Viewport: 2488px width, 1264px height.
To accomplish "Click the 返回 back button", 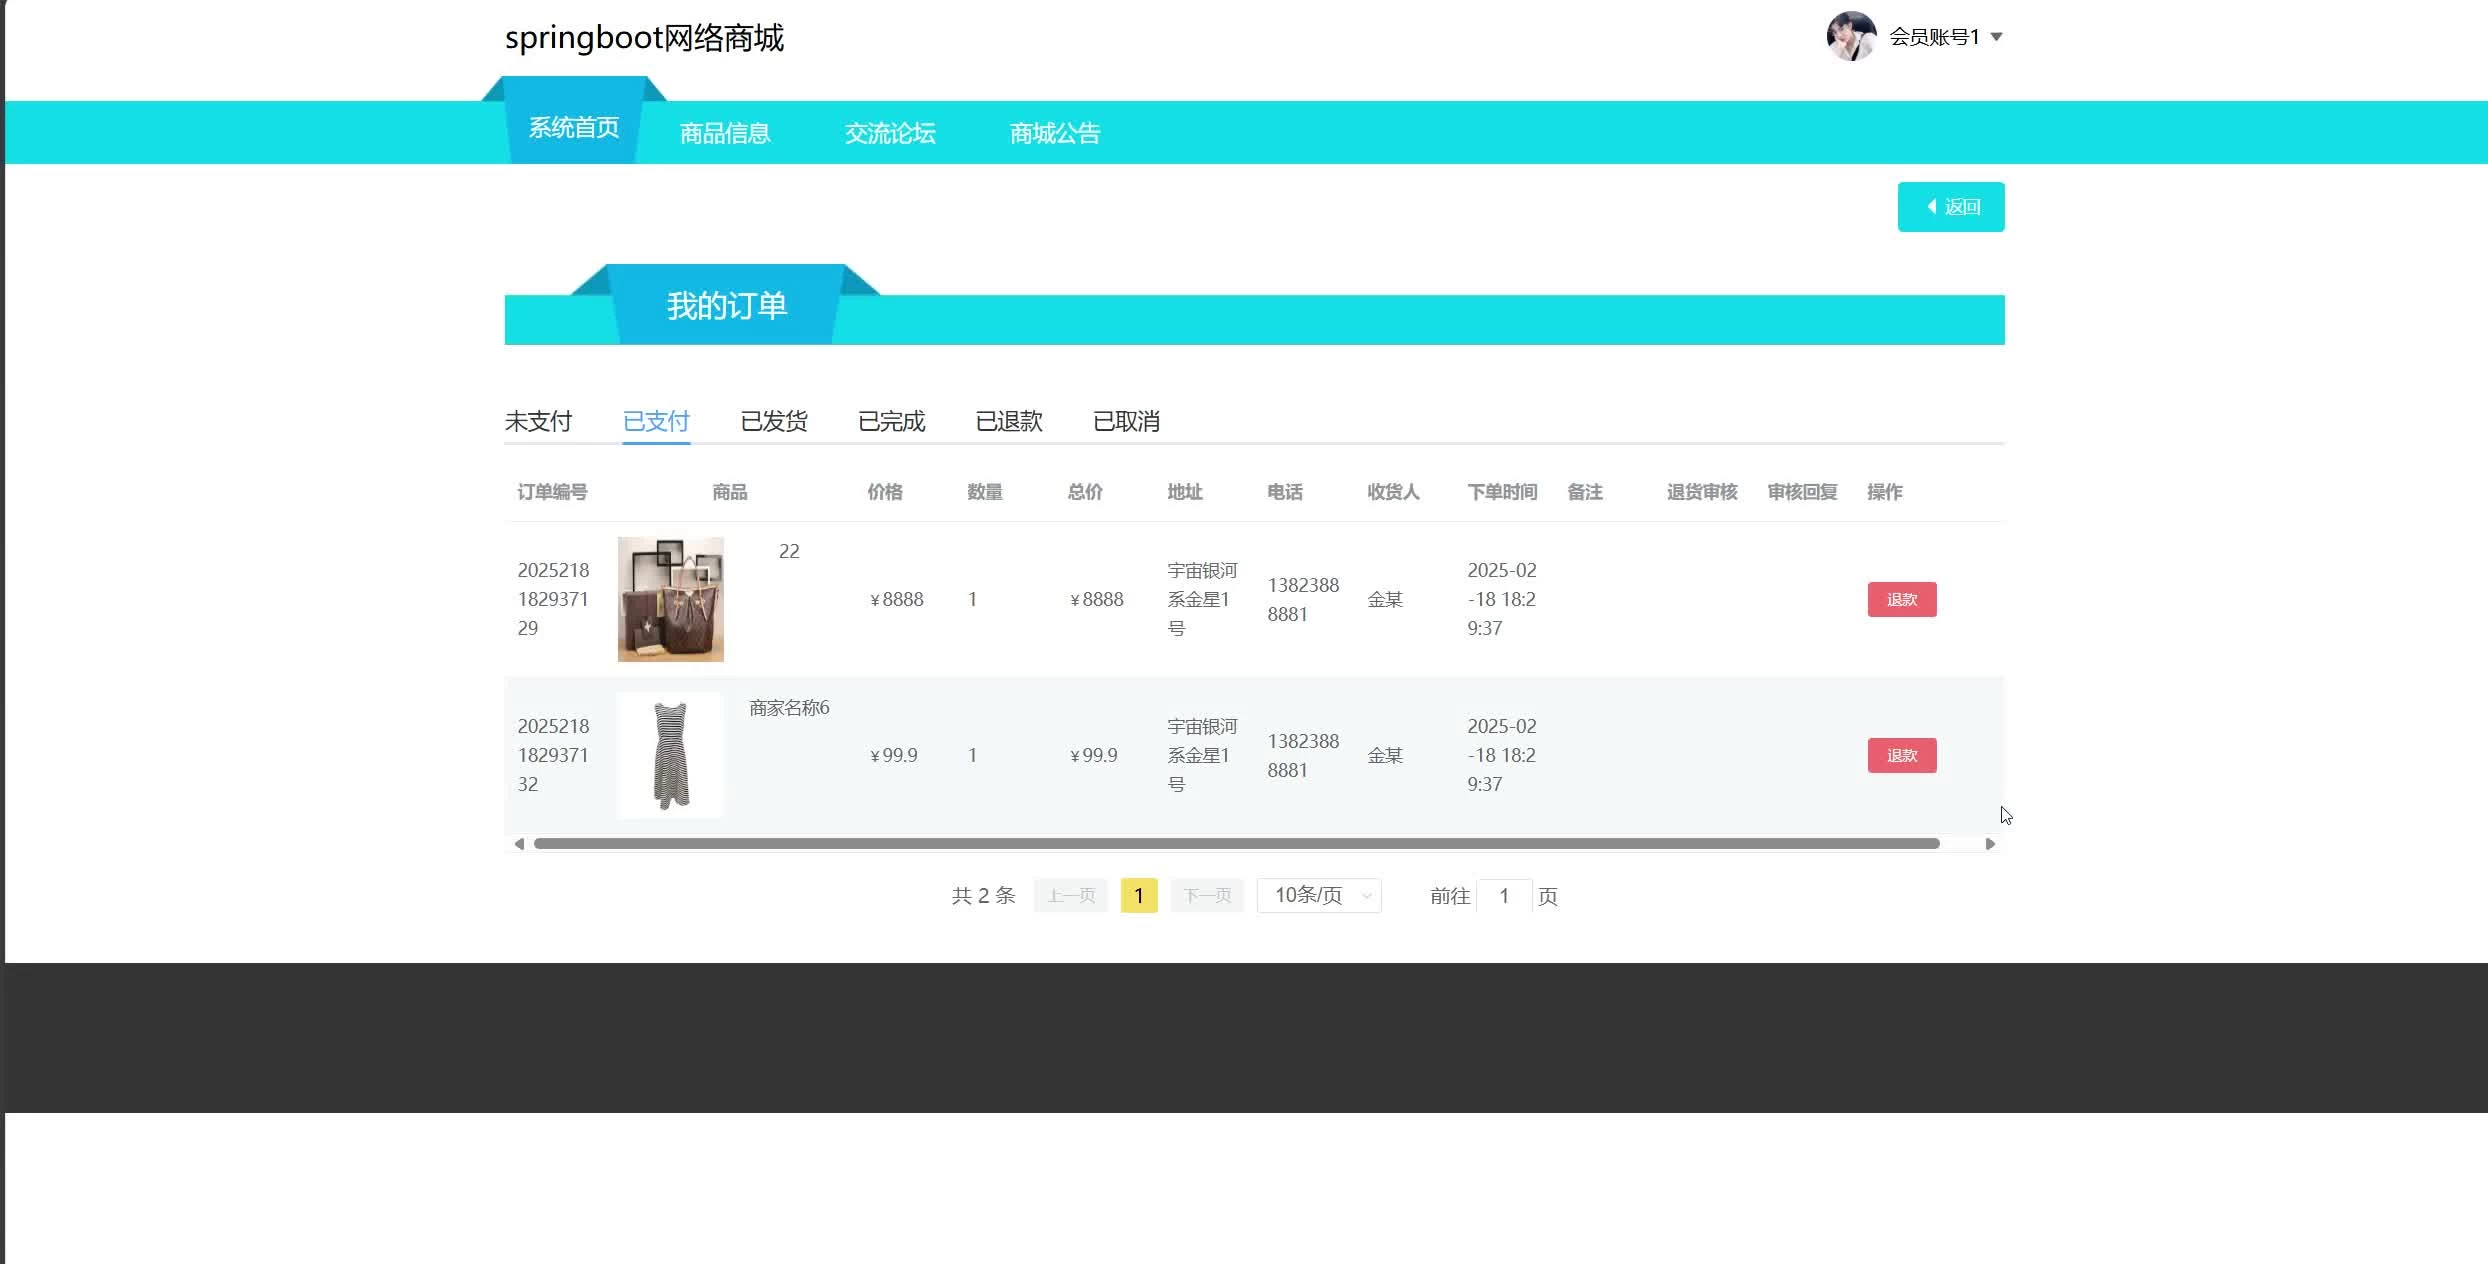I will tap(1950, 207).
